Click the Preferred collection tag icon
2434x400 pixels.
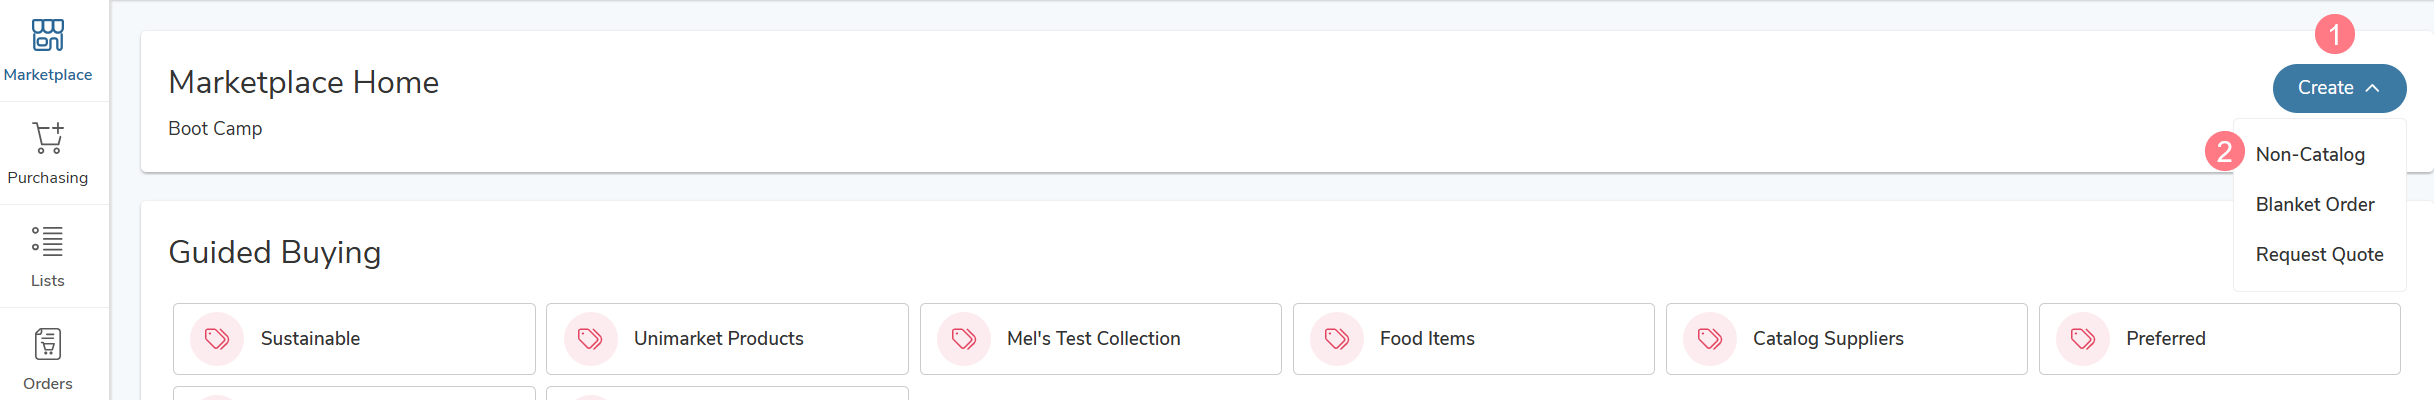[2083, 339]
